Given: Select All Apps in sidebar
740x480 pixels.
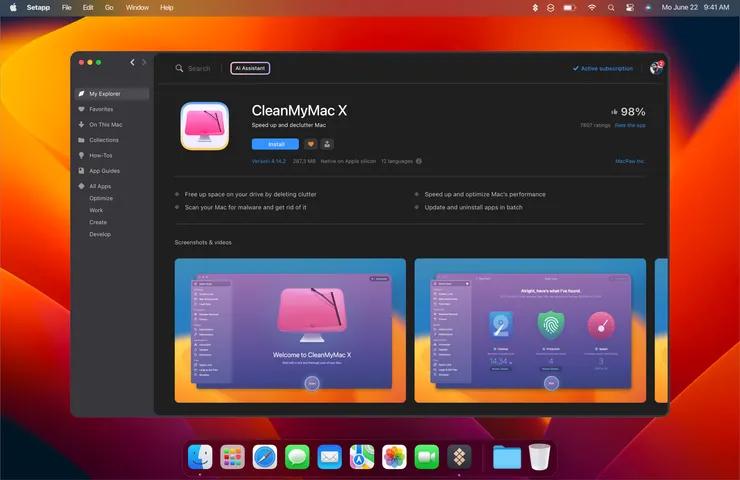Looking at the screenshot, I should click(x=100, y=186).
